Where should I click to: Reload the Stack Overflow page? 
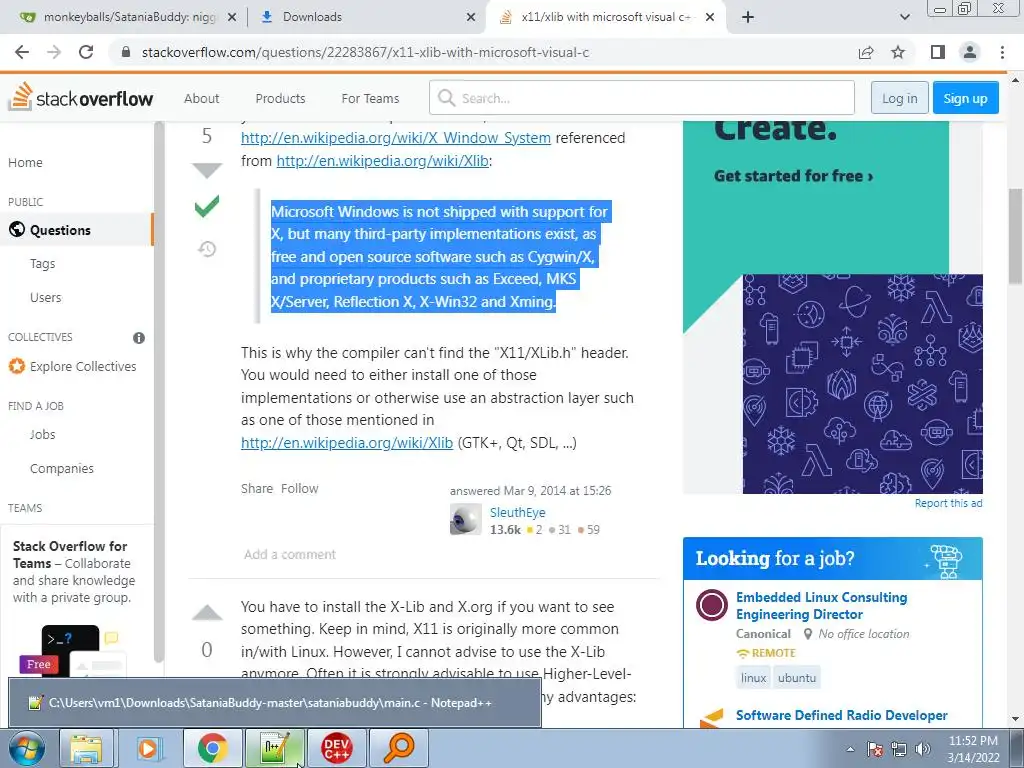coord(86,52)
